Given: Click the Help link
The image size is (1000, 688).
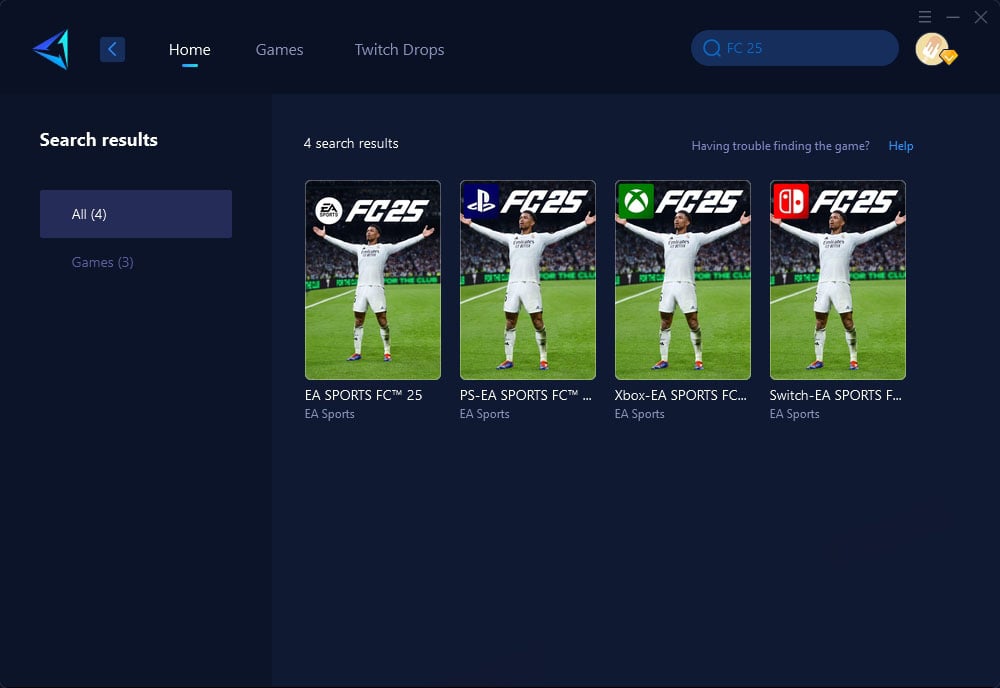Looking at the screenshot, I should click(901, 145).
